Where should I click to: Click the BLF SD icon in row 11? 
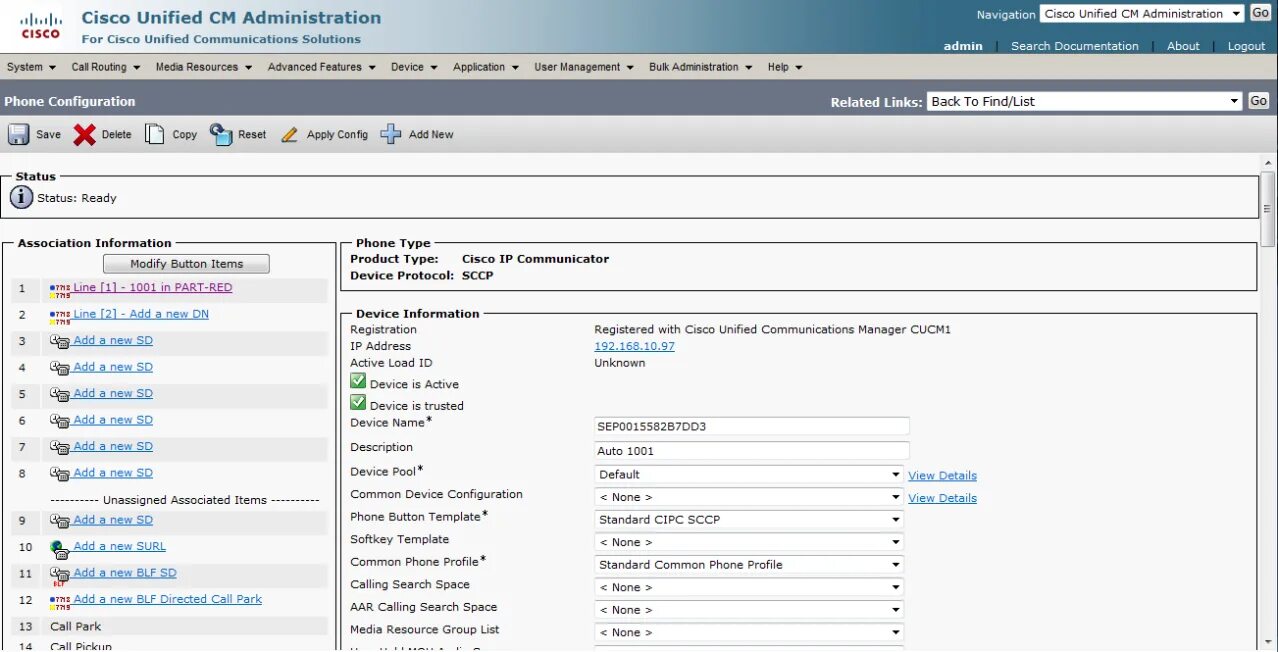[x=60, y=575]
